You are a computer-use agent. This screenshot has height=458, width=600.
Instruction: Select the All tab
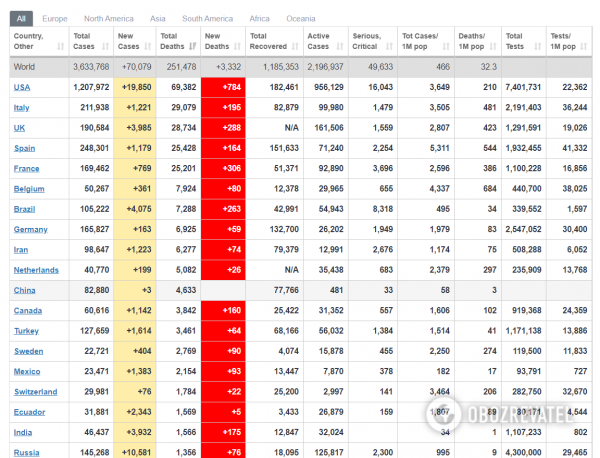coord(21,19)
